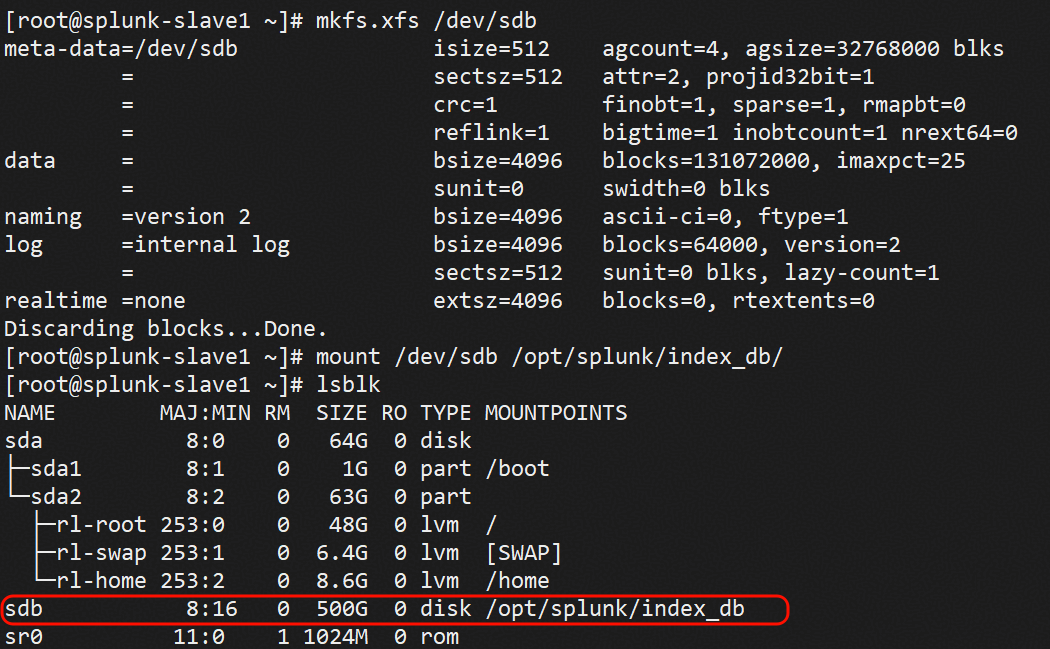This screenshot has height=649, width=1050.
Task: Click the SIZE column header
Action: click(x=342, y=413)
